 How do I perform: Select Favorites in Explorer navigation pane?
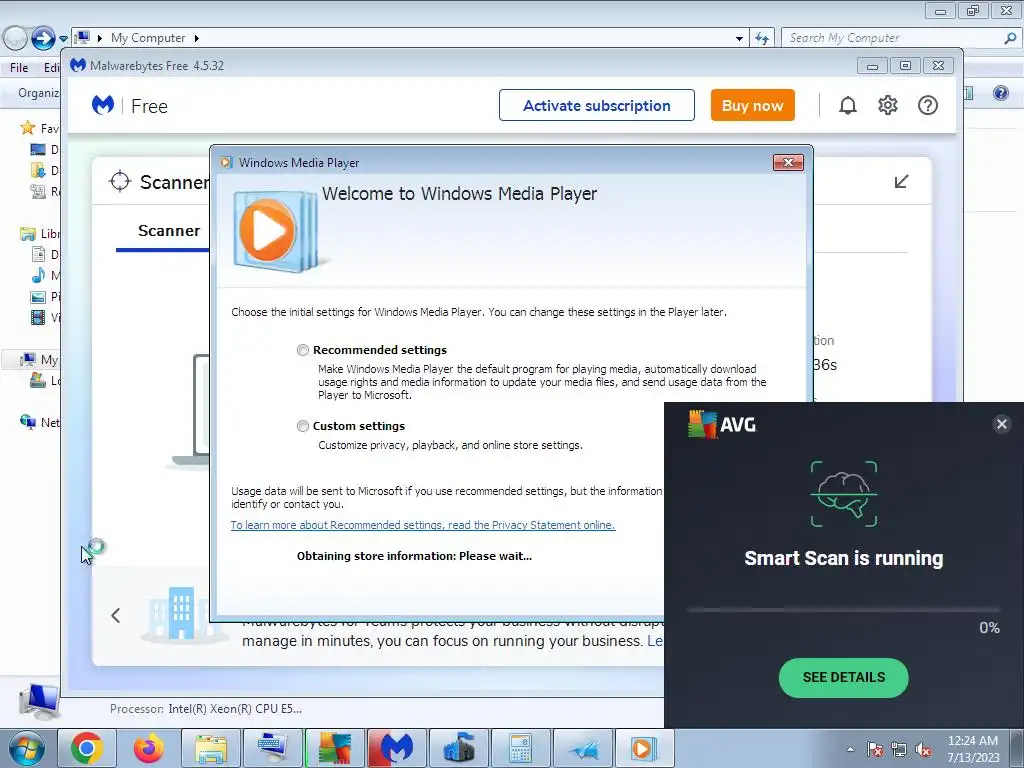click(x=40, y=128)
